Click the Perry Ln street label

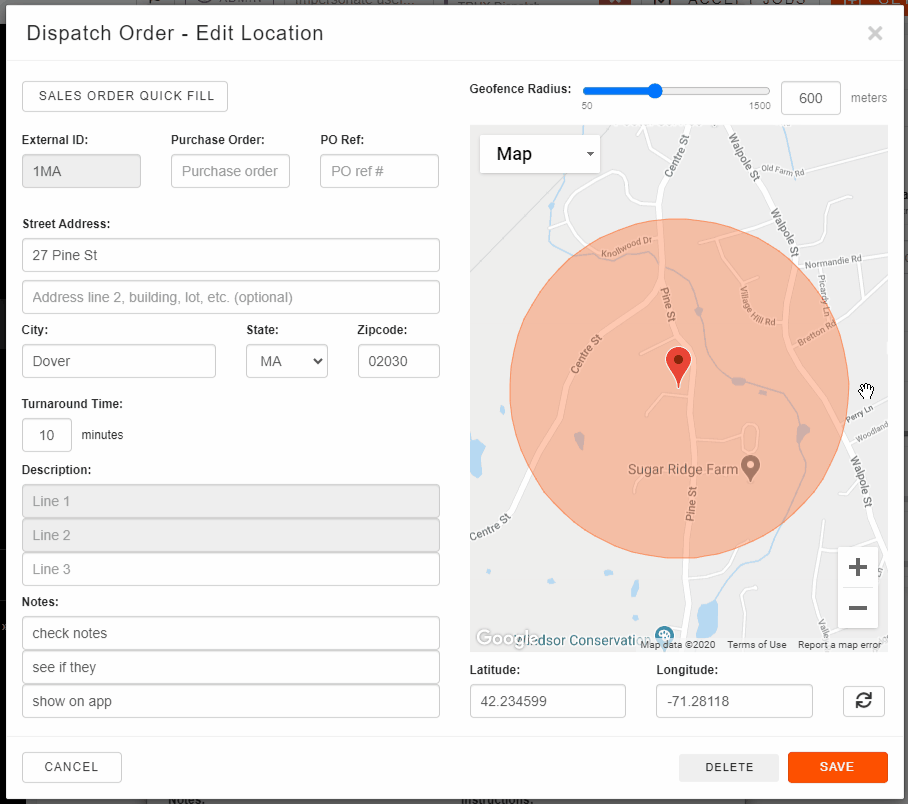point(859,414)
